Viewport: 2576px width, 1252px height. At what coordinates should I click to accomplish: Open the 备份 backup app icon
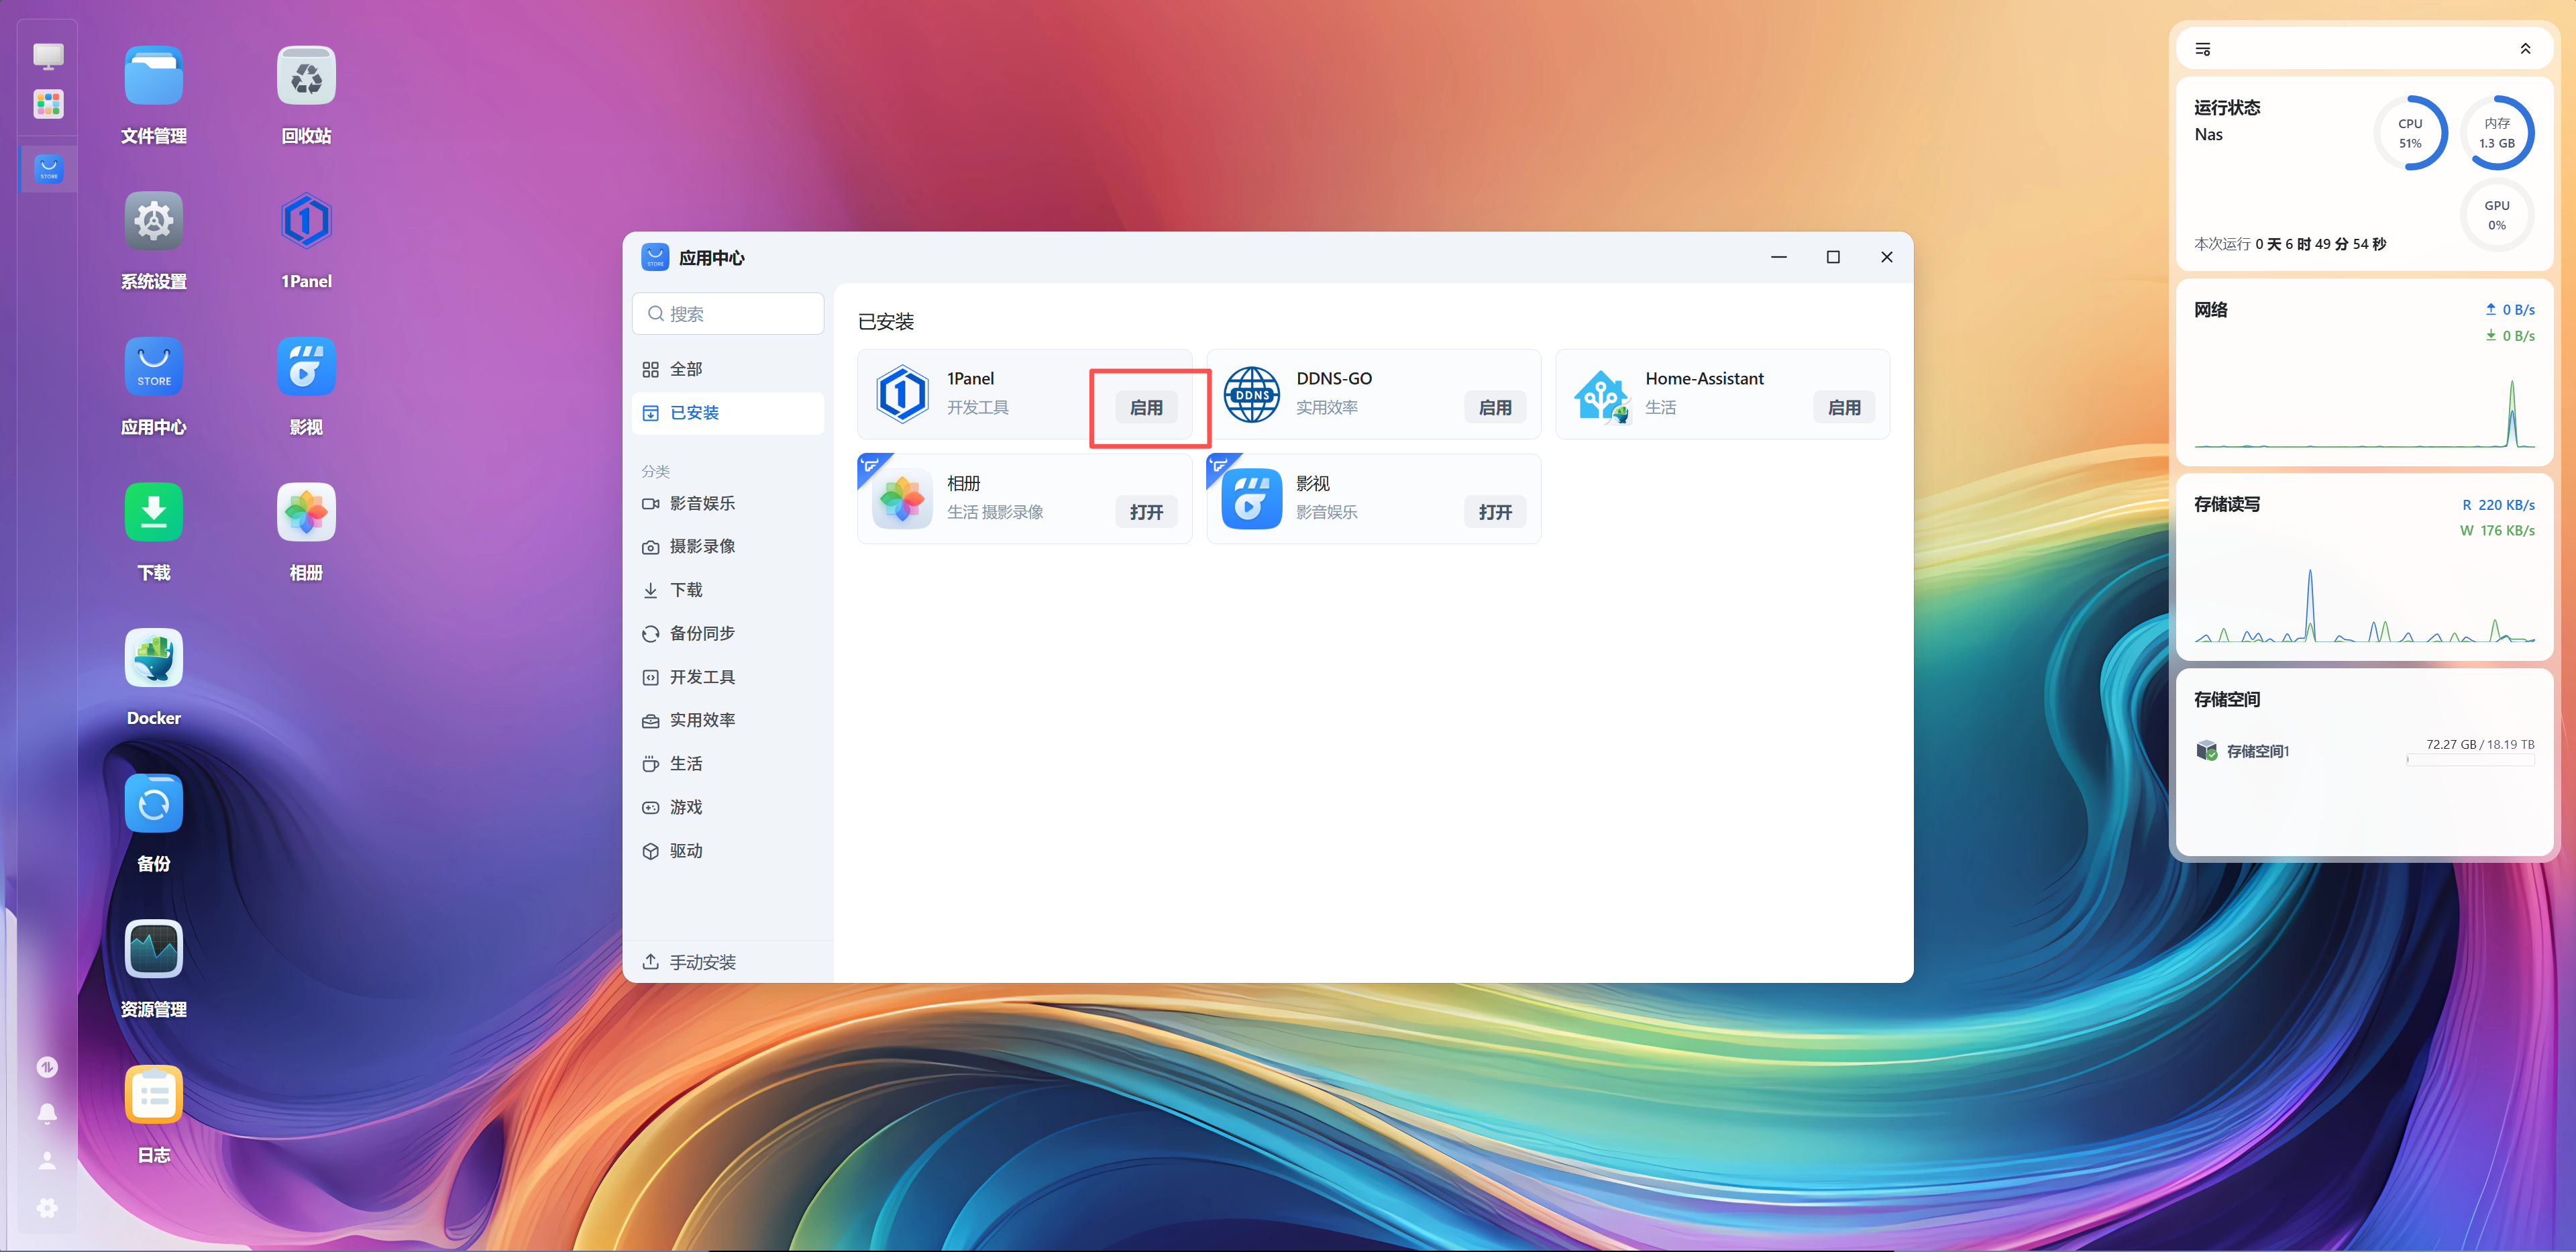click(153, 804)
